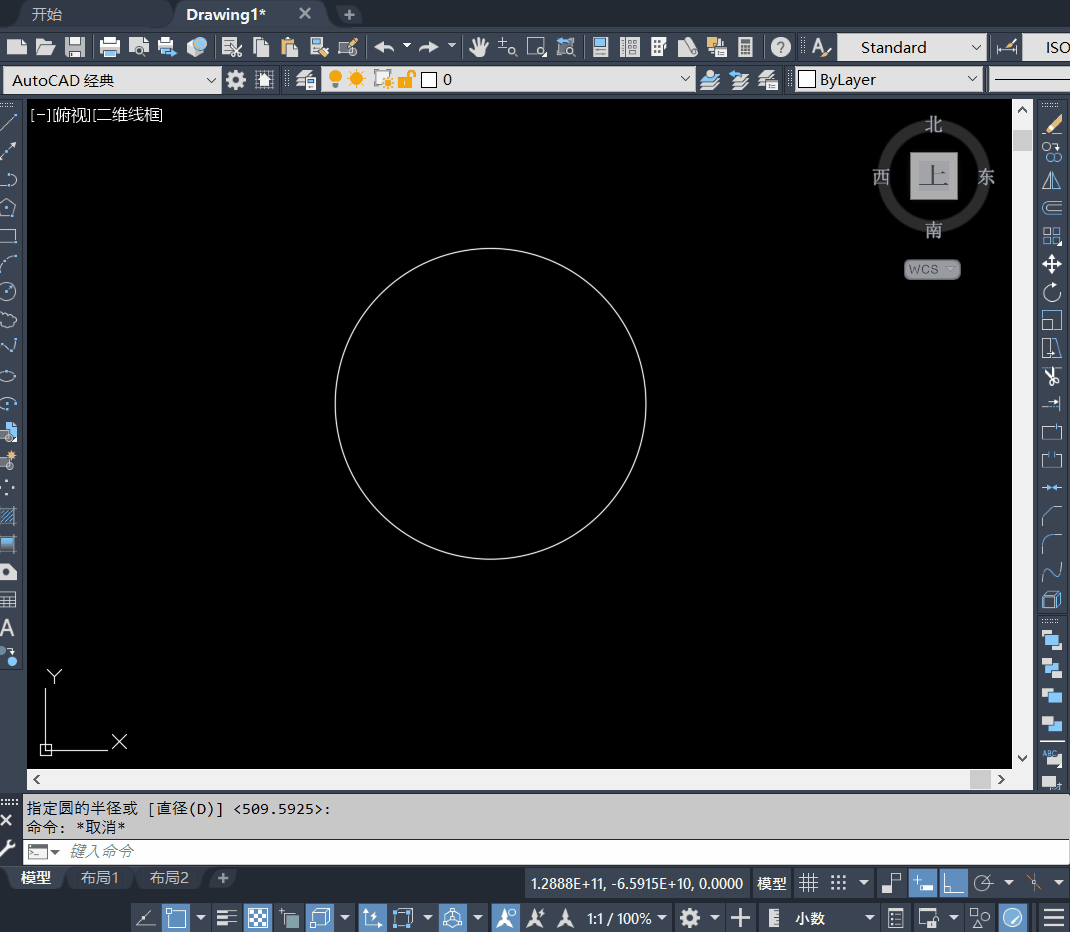Click the 上 face of the ViewCube
The height and width of the screenshot is (932, 1070).
click(934, 176)
